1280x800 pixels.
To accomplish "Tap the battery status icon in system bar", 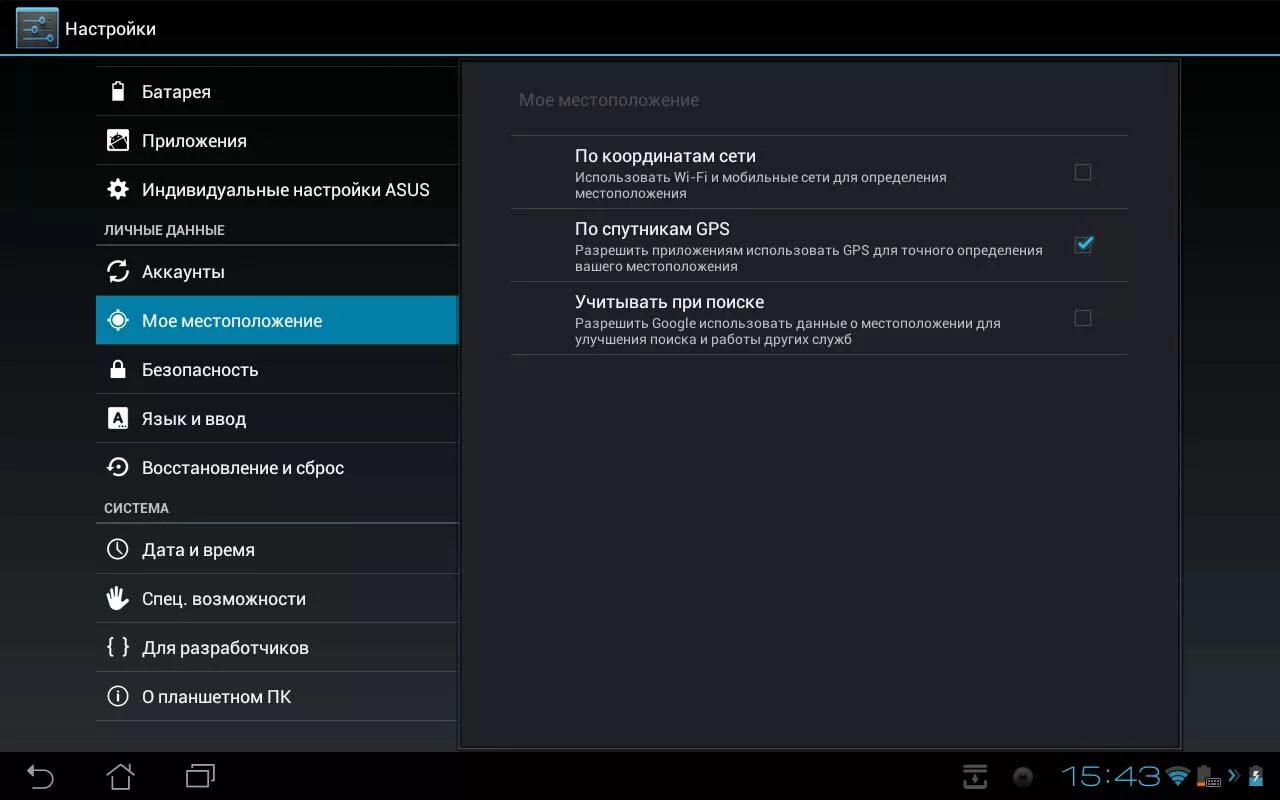I will [x=1256, y=777].
